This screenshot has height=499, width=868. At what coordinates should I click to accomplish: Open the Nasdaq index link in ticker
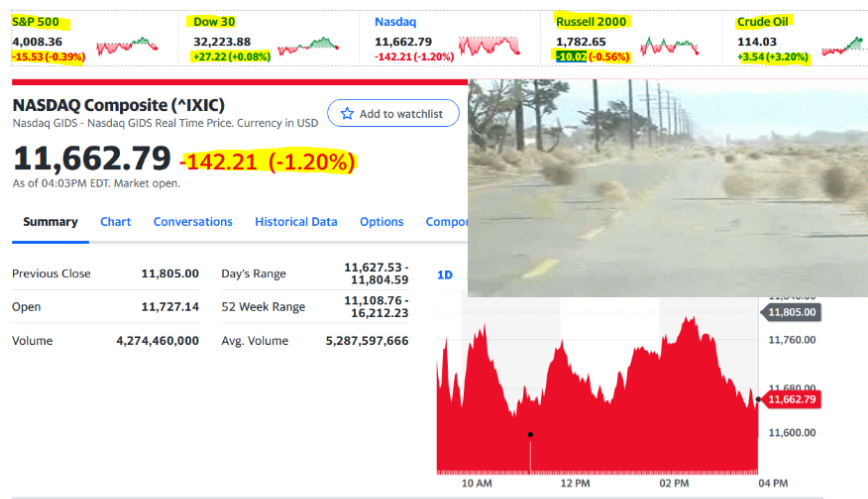tap(395, 22)
